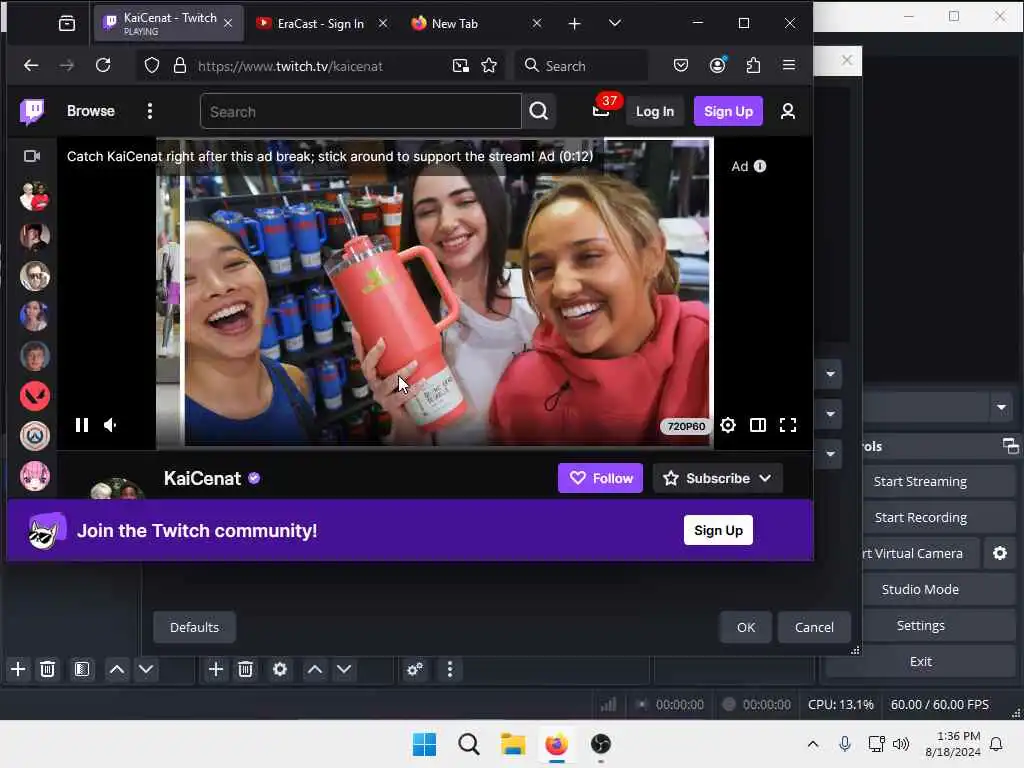Open Settings in OBS controls
1024x768 pixels.
click(920, 625)
